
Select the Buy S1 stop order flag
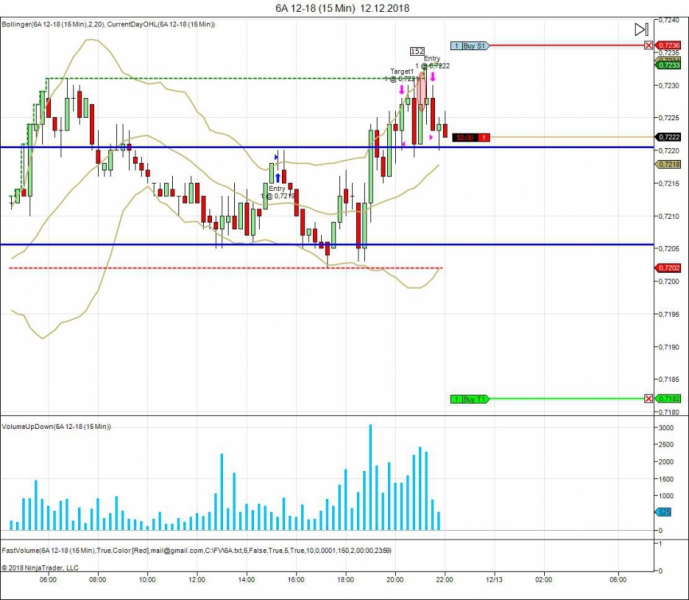(469, 46)
